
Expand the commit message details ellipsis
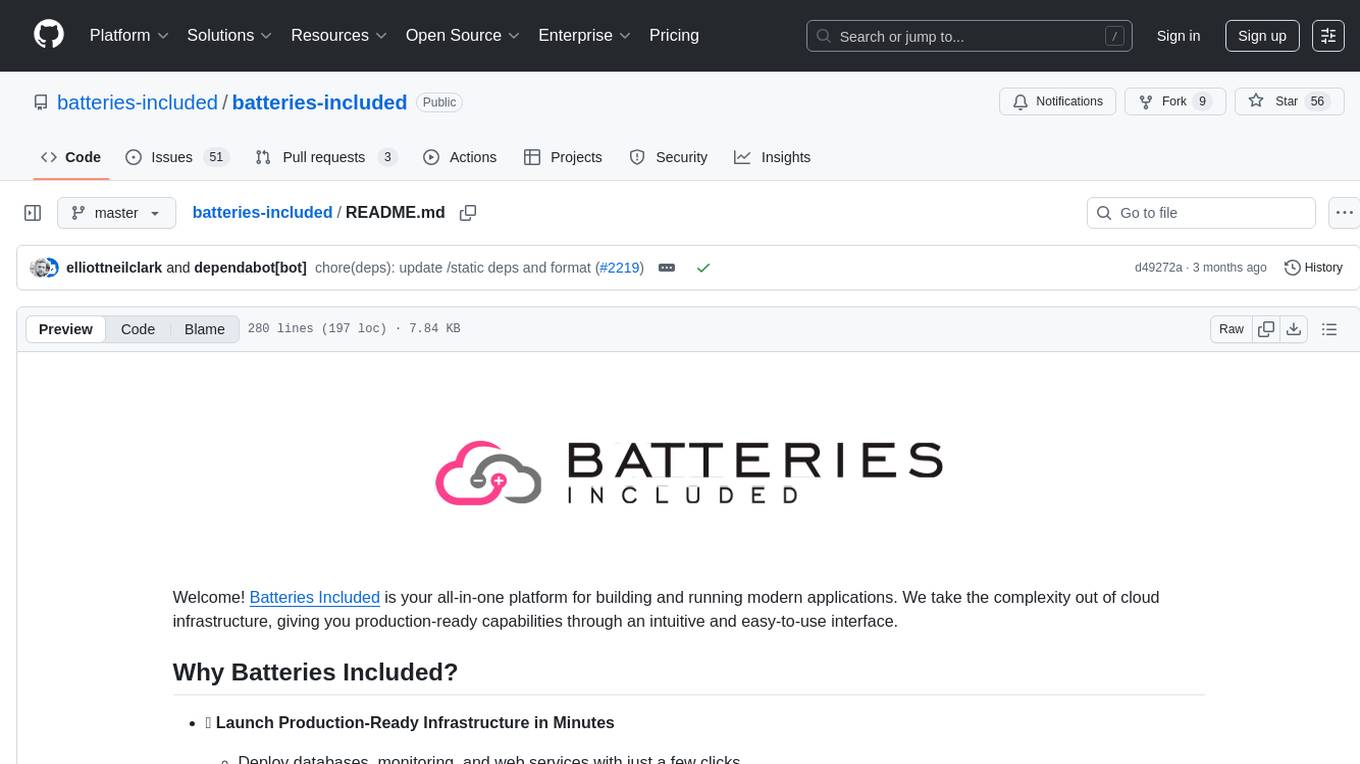point(667,268)
